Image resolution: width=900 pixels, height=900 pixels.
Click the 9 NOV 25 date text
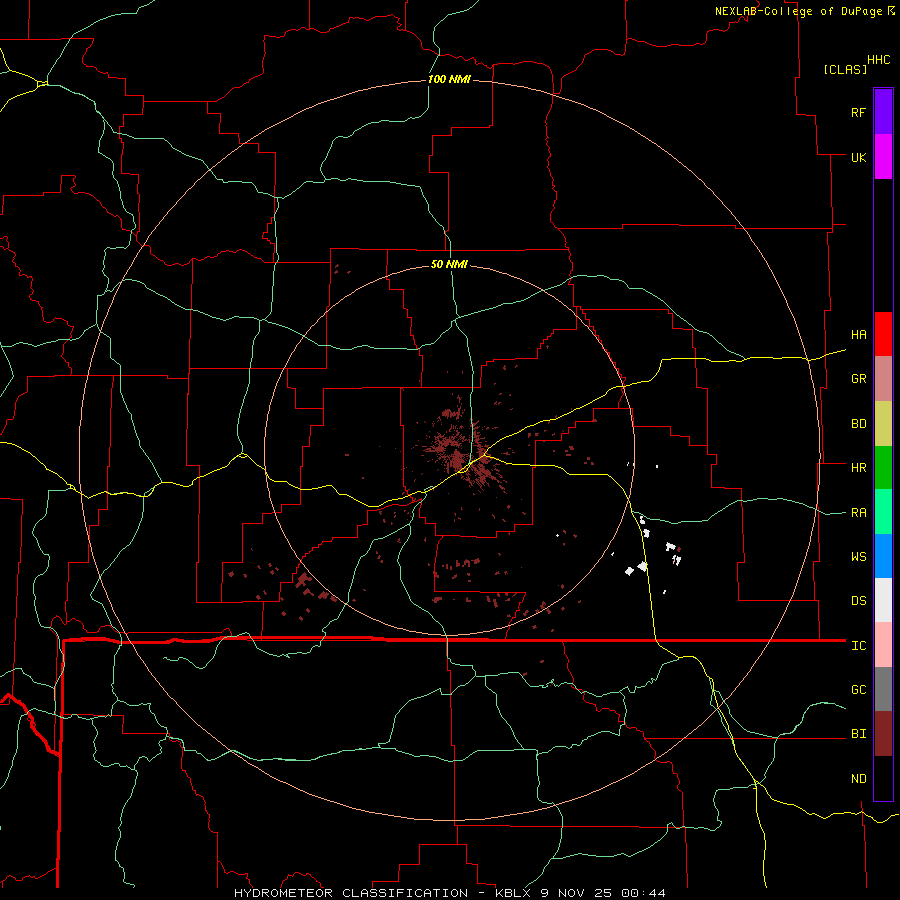tap(578, 893)
